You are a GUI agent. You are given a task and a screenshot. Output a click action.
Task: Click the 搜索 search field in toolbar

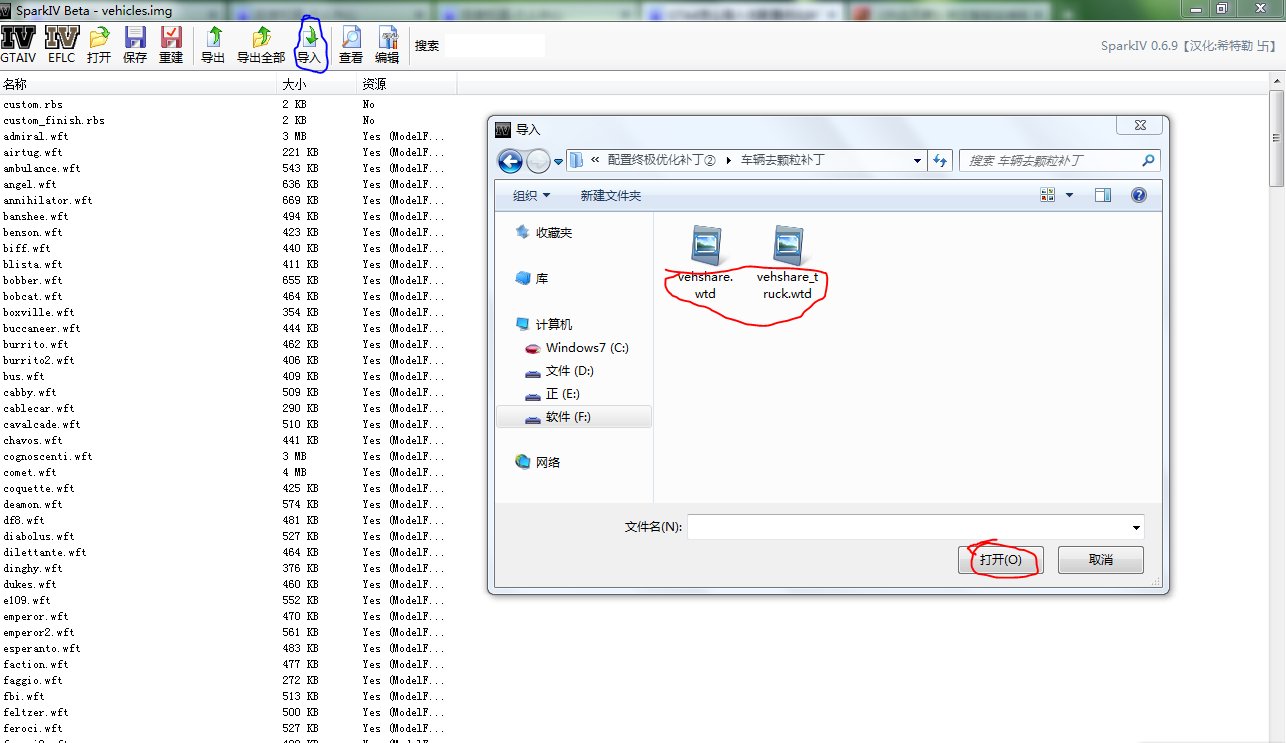tap(494, 45)
